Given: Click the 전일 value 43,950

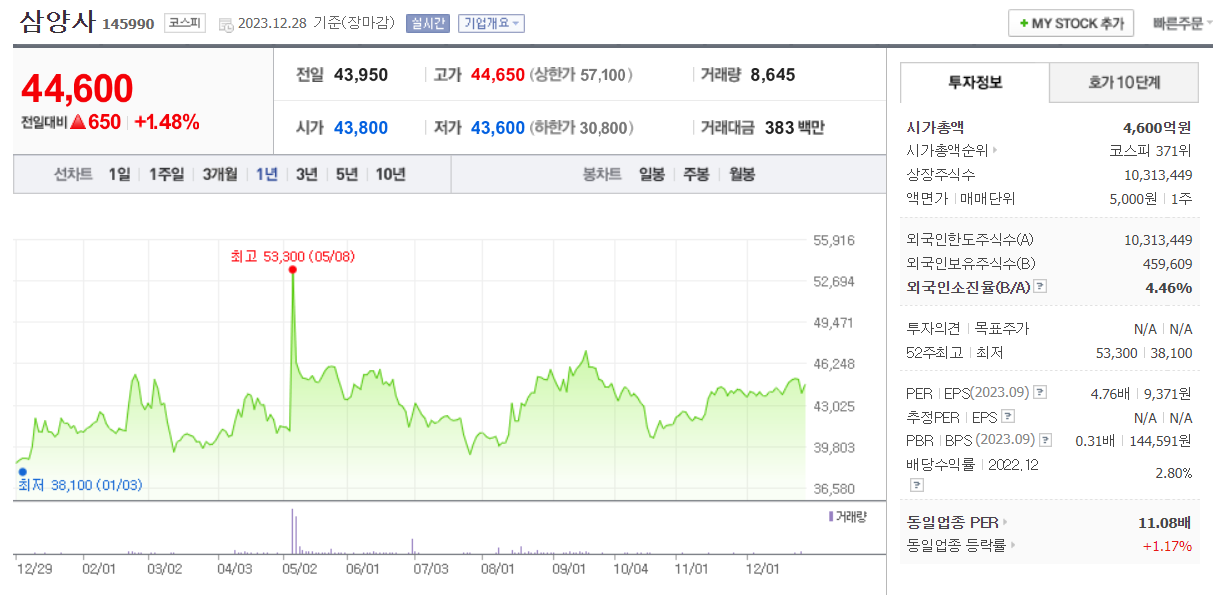Looking at the screenshot, I should tap(361, 75).
